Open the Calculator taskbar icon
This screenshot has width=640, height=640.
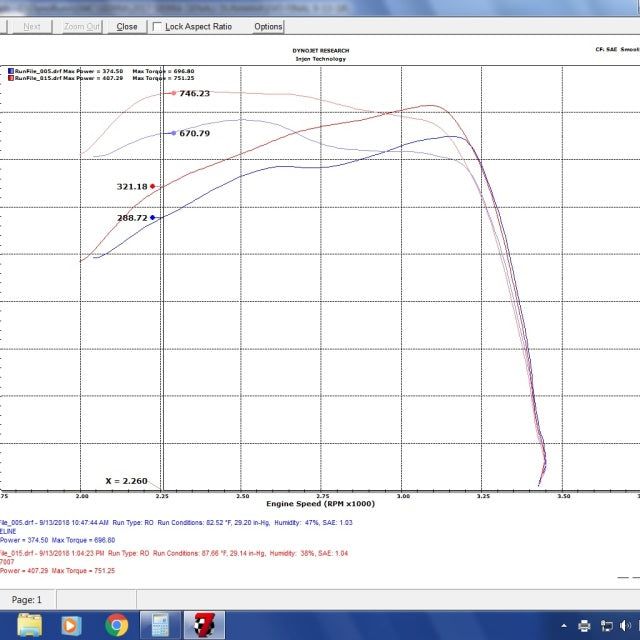[159, 625]
